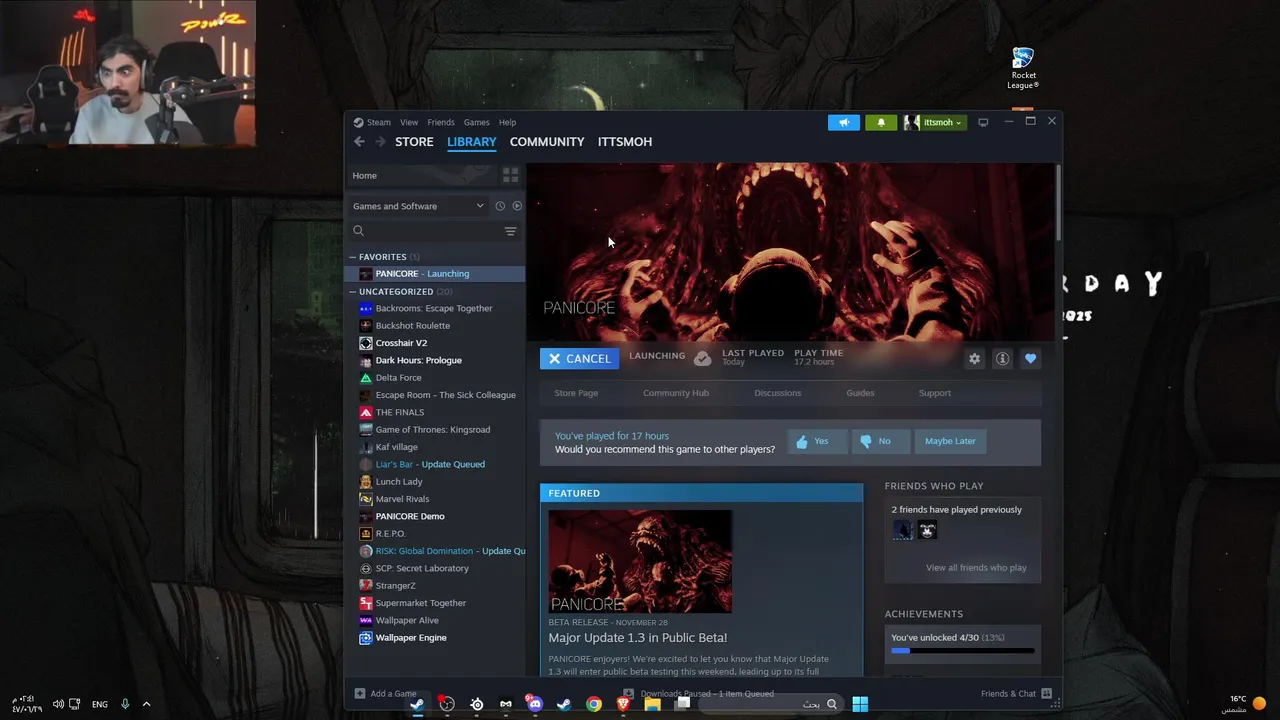View all friends who play
Image resolution: width=1280 pixels, height=720 pixels.
976,568
